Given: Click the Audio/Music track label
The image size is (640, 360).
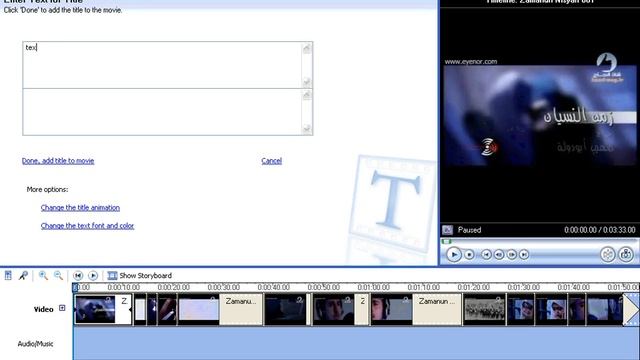Looking at the screenshot, I should pyautogui.click(x=36, y=344).
